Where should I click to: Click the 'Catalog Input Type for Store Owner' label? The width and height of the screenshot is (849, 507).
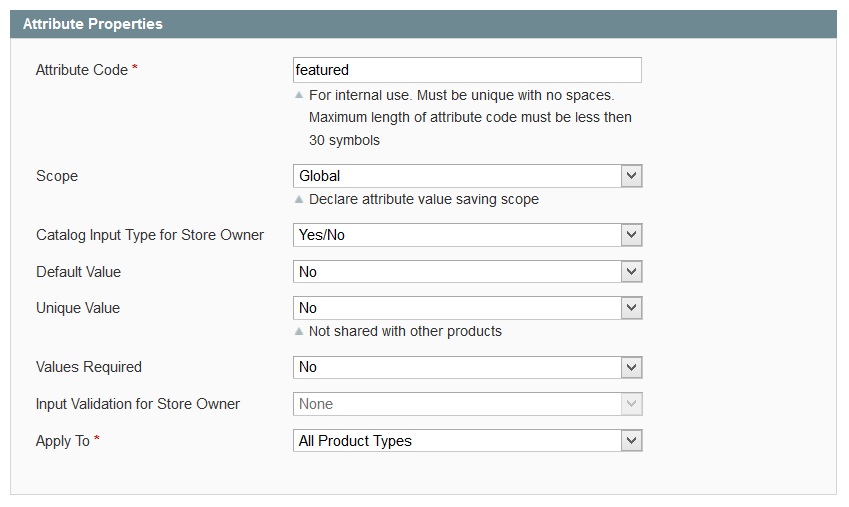click(150, 235)
